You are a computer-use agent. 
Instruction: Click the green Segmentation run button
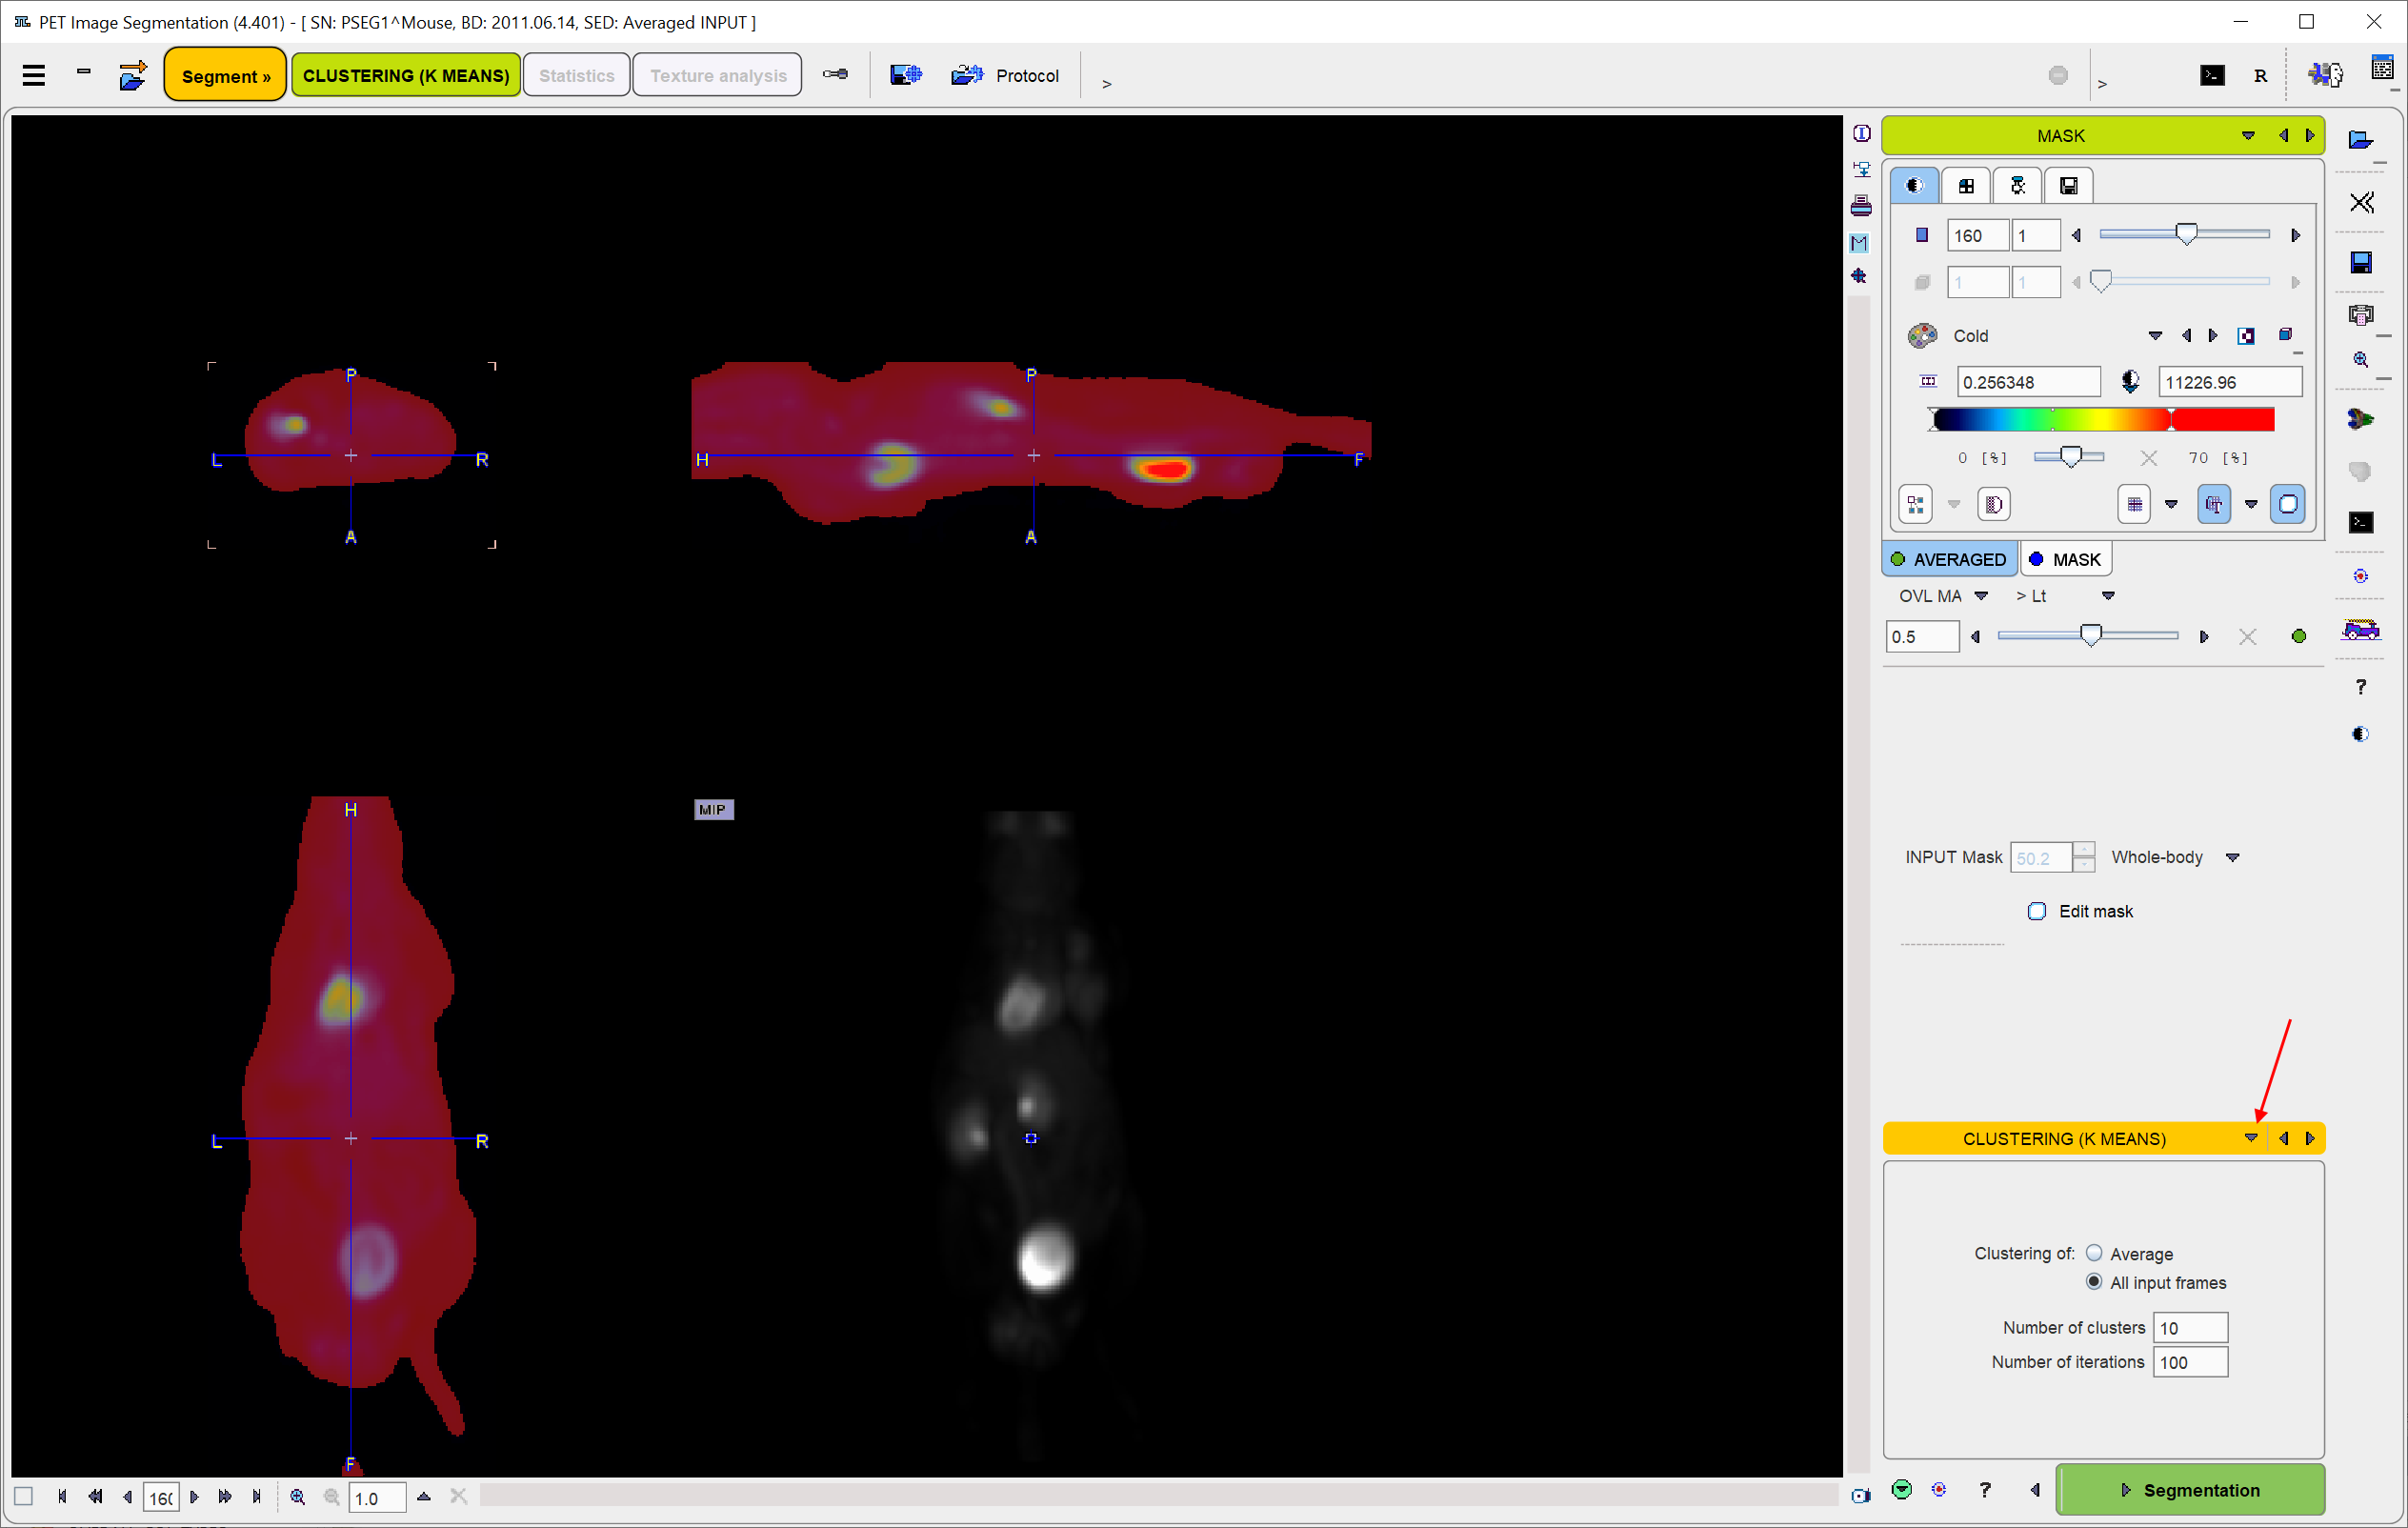(x=2189, y=1490)
